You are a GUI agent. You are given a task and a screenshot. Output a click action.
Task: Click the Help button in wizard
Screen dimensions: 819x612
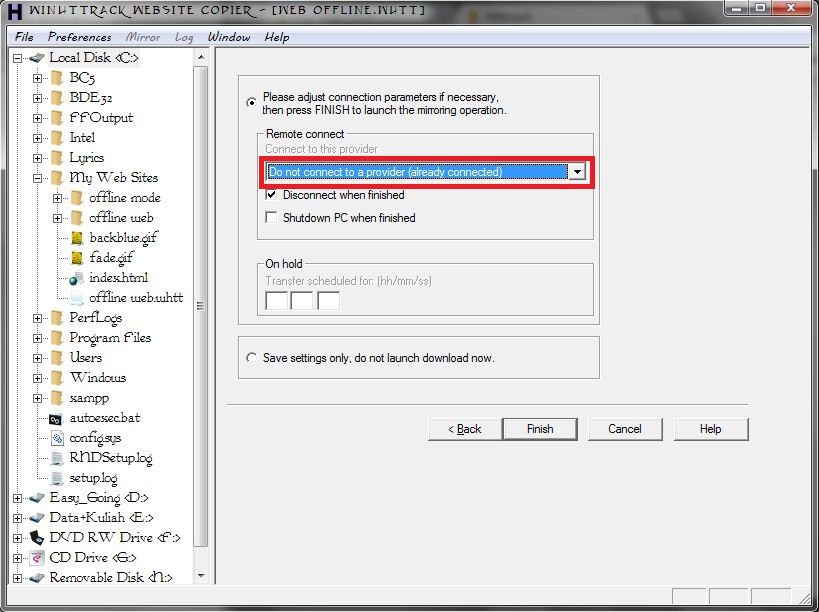710,429
